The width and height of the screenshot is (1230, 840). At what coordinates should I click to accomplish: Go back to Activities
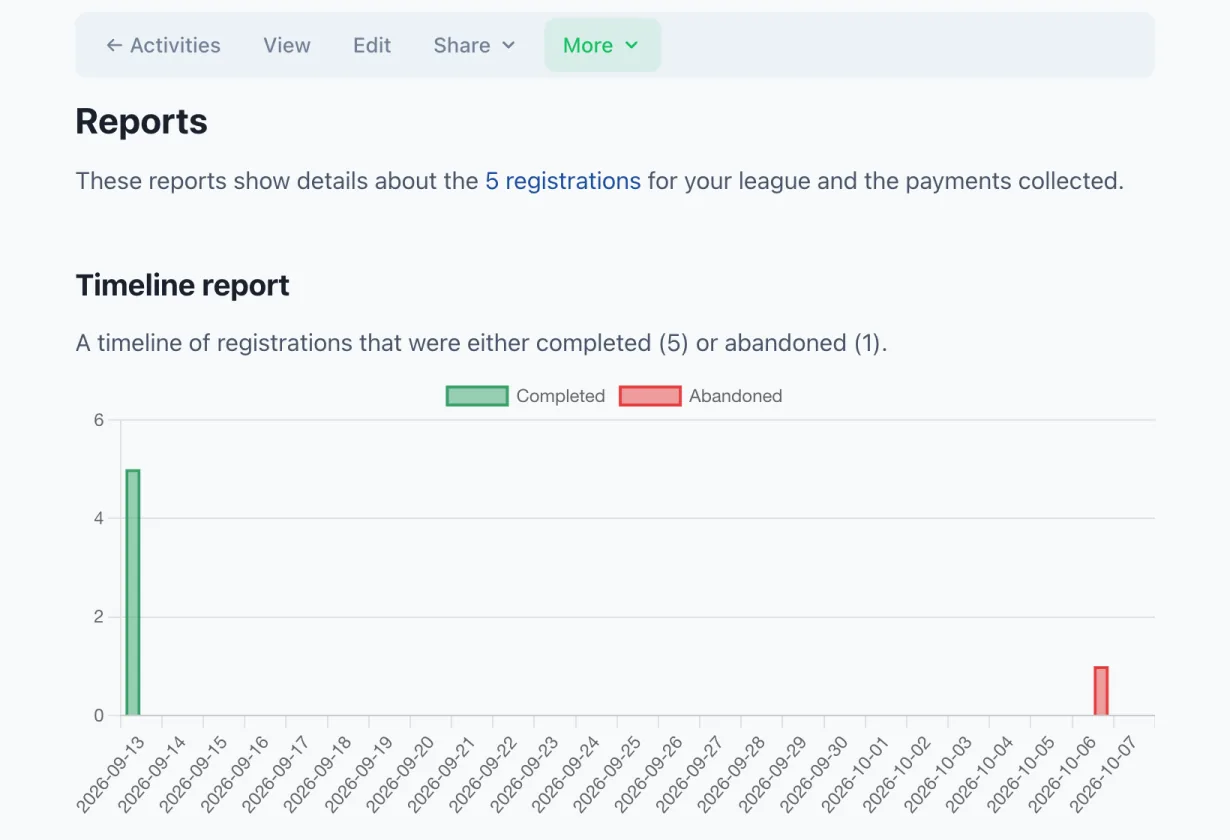pos(163,45)
